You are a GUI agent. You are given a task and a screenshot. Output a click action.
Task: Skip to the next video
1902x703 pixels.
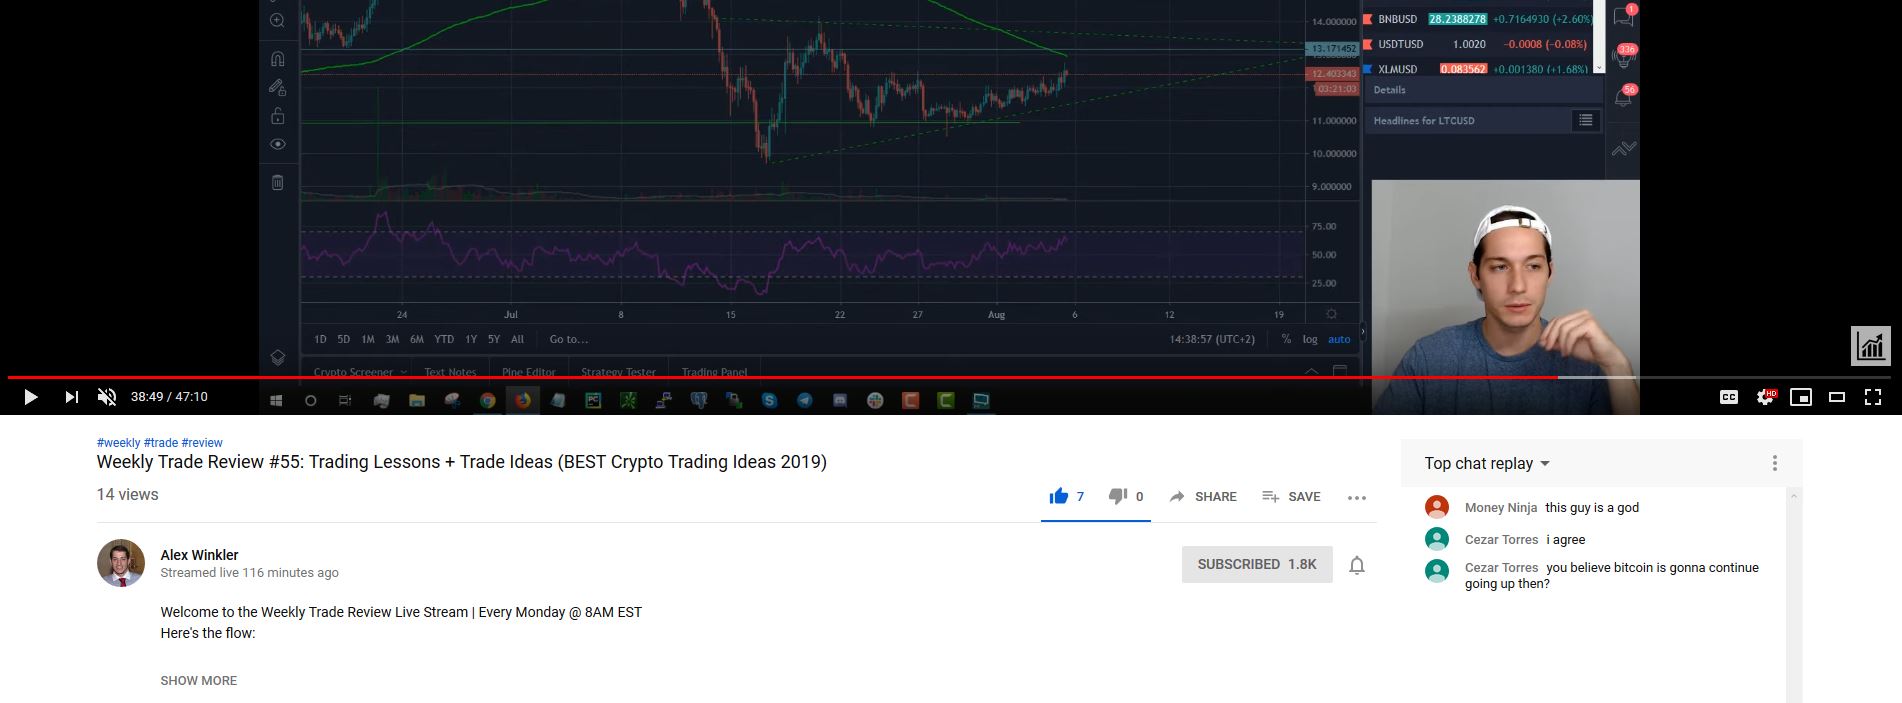tap(71, 397)
